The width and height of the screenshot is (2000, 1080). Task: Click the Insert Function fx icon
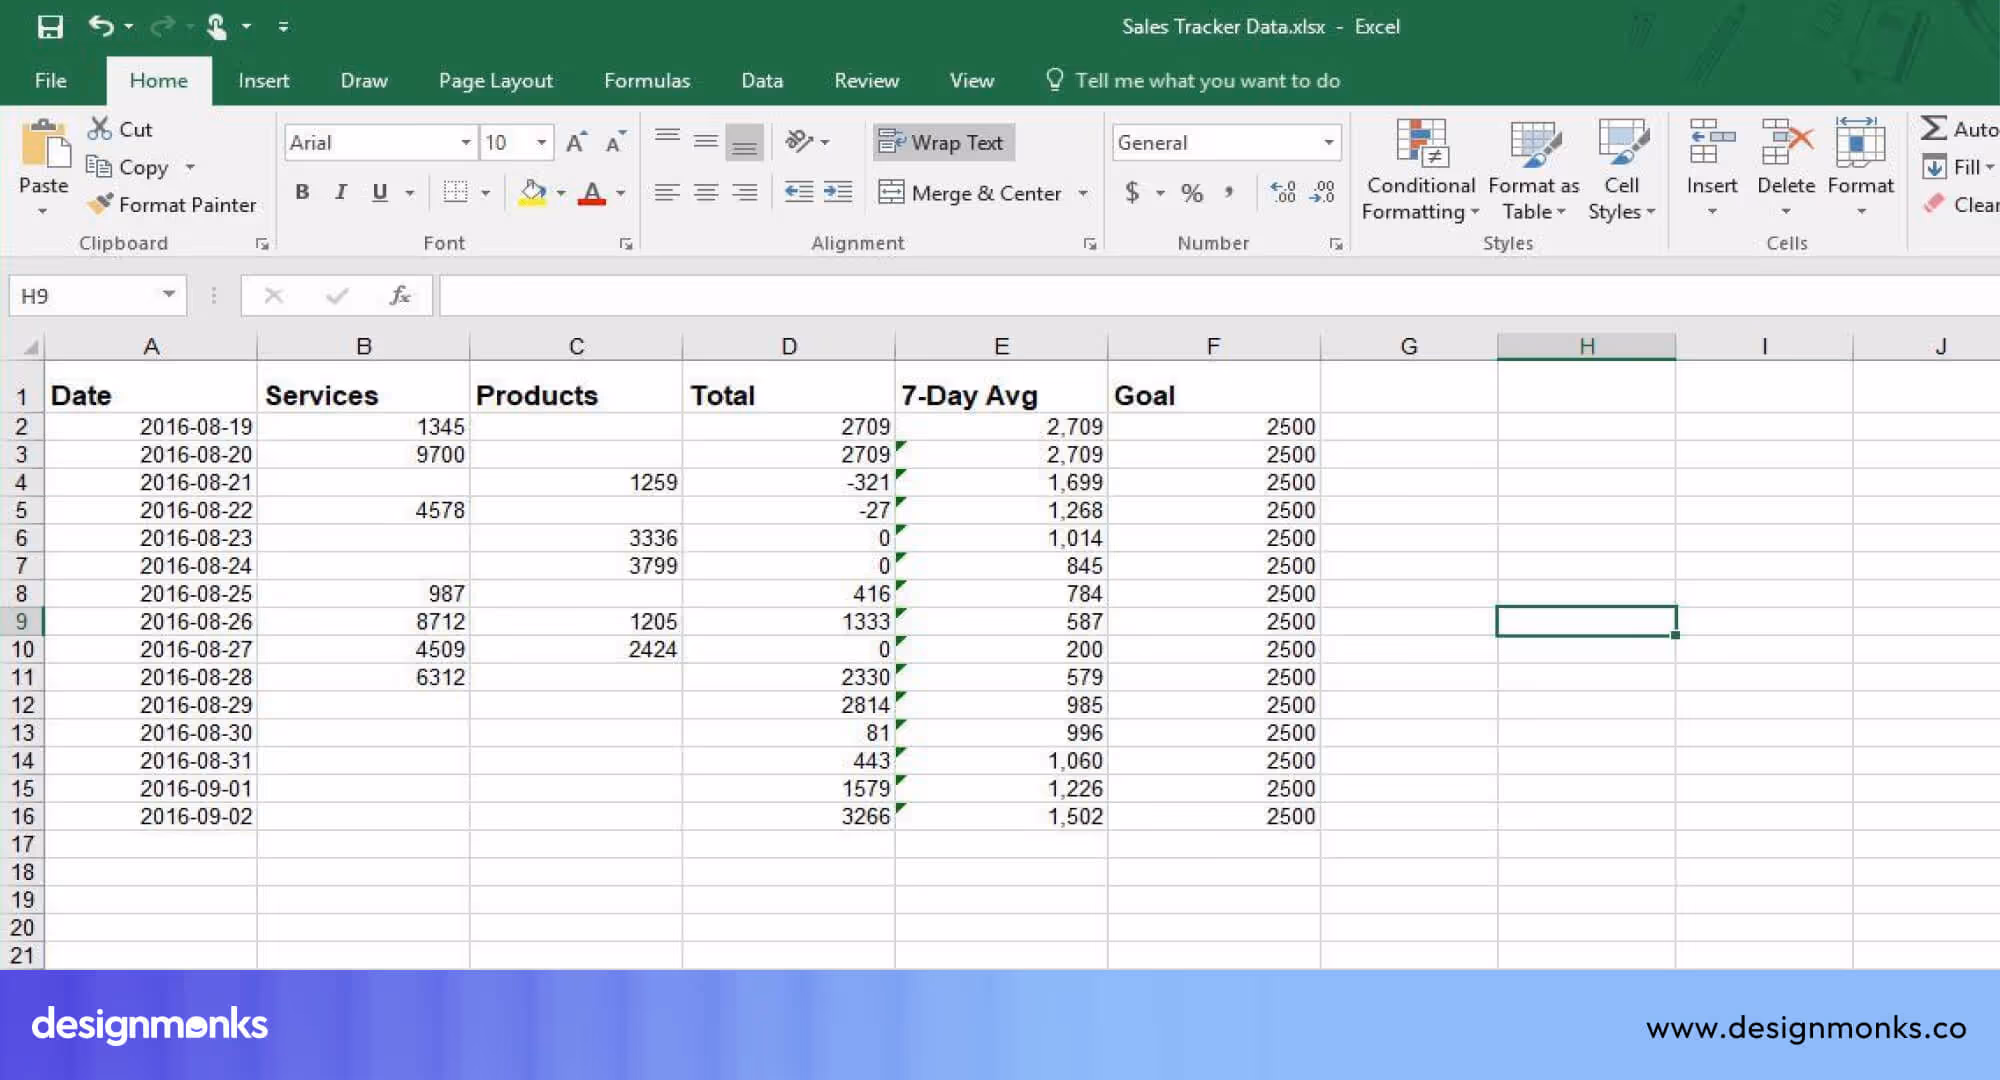click(x=400, y=295)
